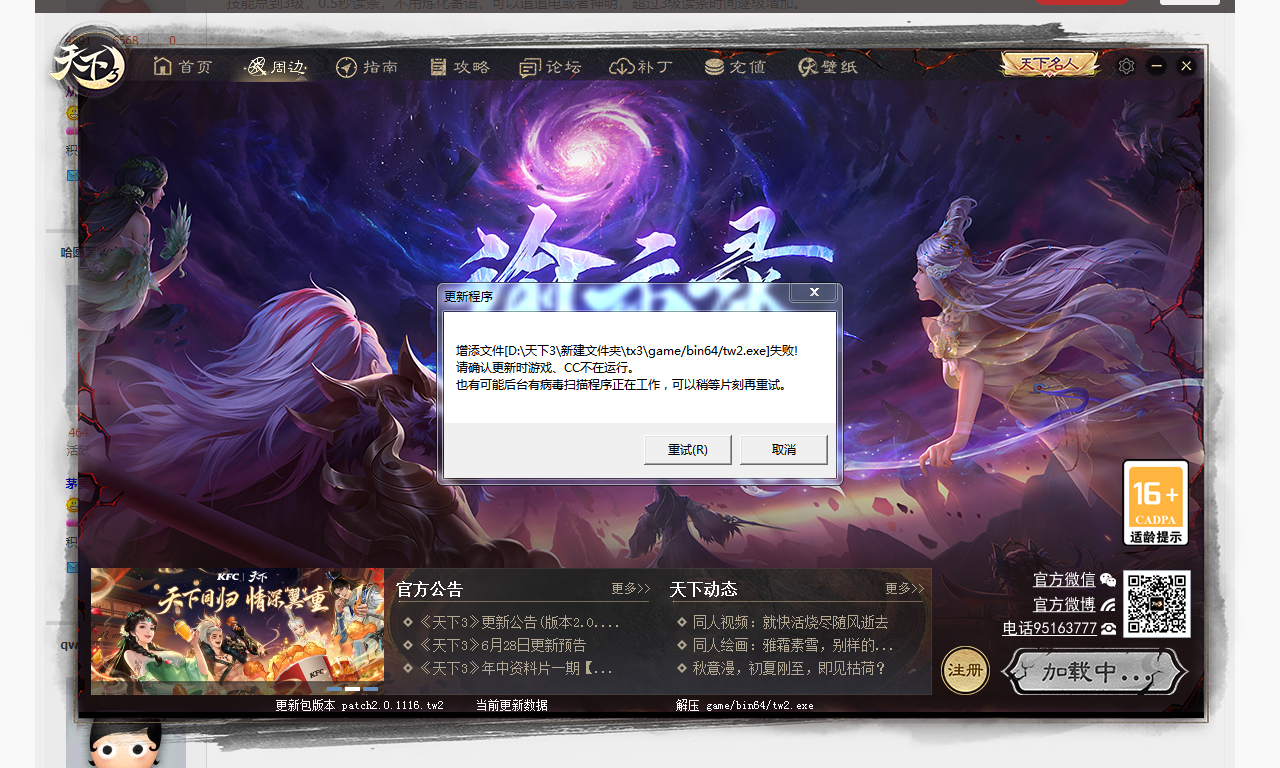Click the 重试(R) retry button

(688, 450)
